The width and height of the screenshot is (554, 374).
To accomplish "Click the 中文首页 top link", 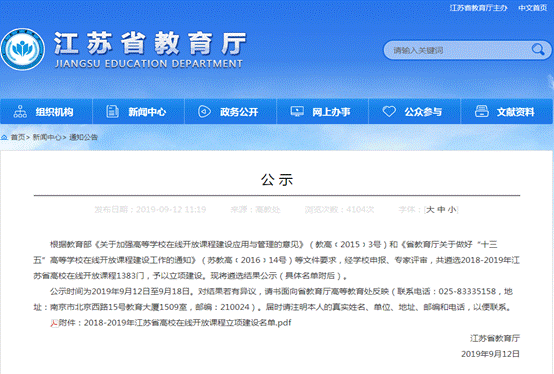I will [x=532, y=8].
